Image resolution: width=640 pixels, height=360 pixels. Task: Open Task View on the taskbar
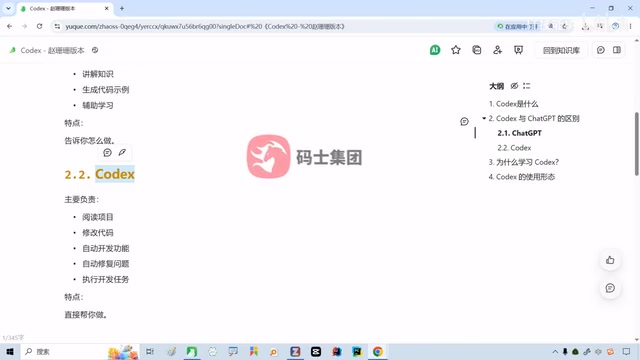150,351
